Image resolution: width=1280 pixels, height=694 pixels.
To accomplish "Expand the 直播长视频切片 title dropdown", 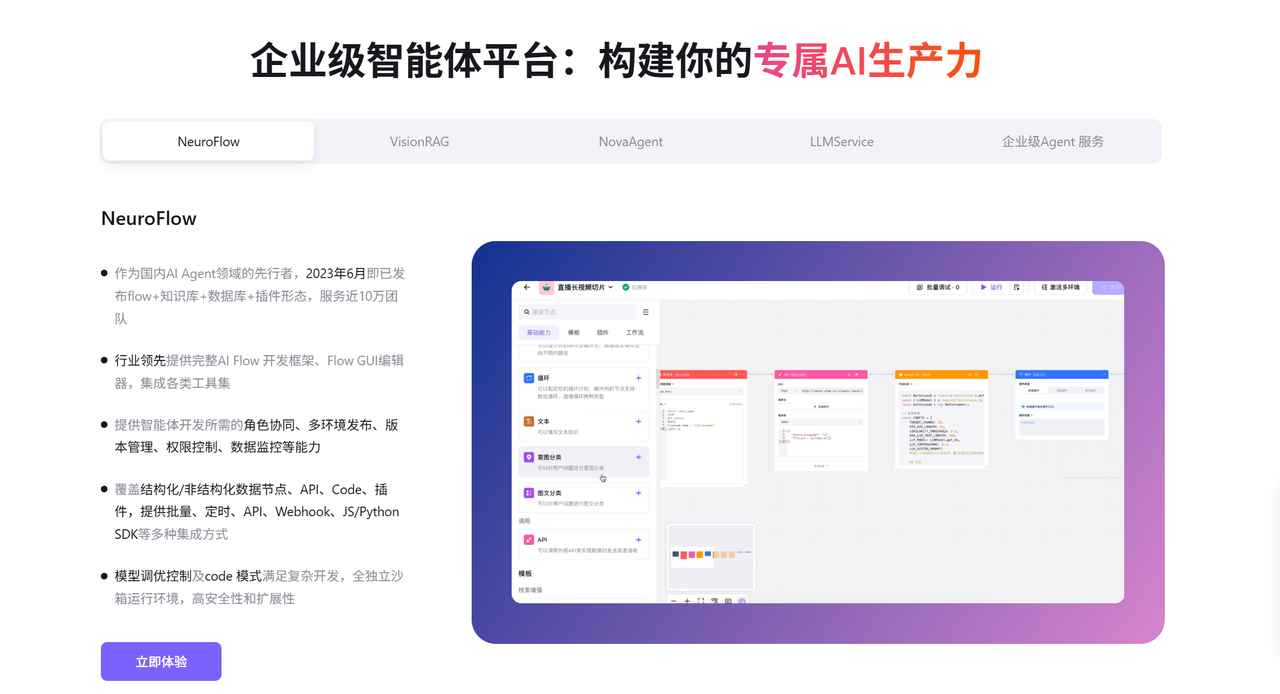I will coord(611,287).
